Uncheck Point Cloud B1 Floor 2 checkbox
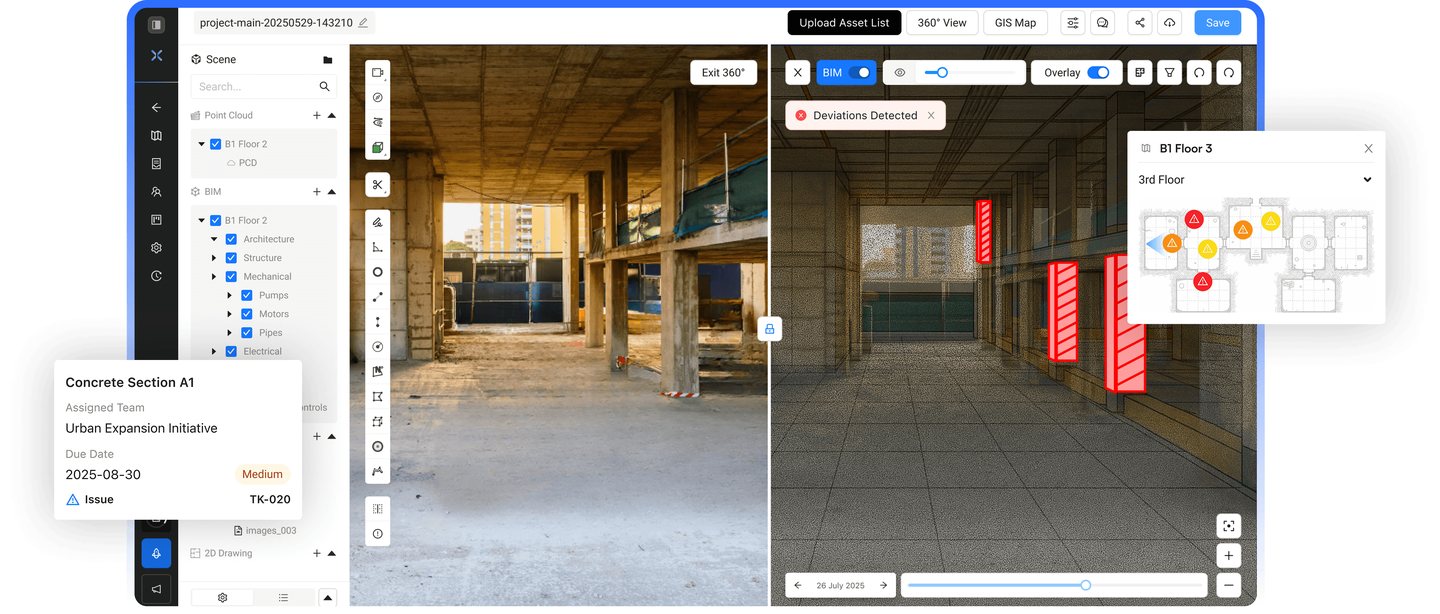 tap(215, 144)
